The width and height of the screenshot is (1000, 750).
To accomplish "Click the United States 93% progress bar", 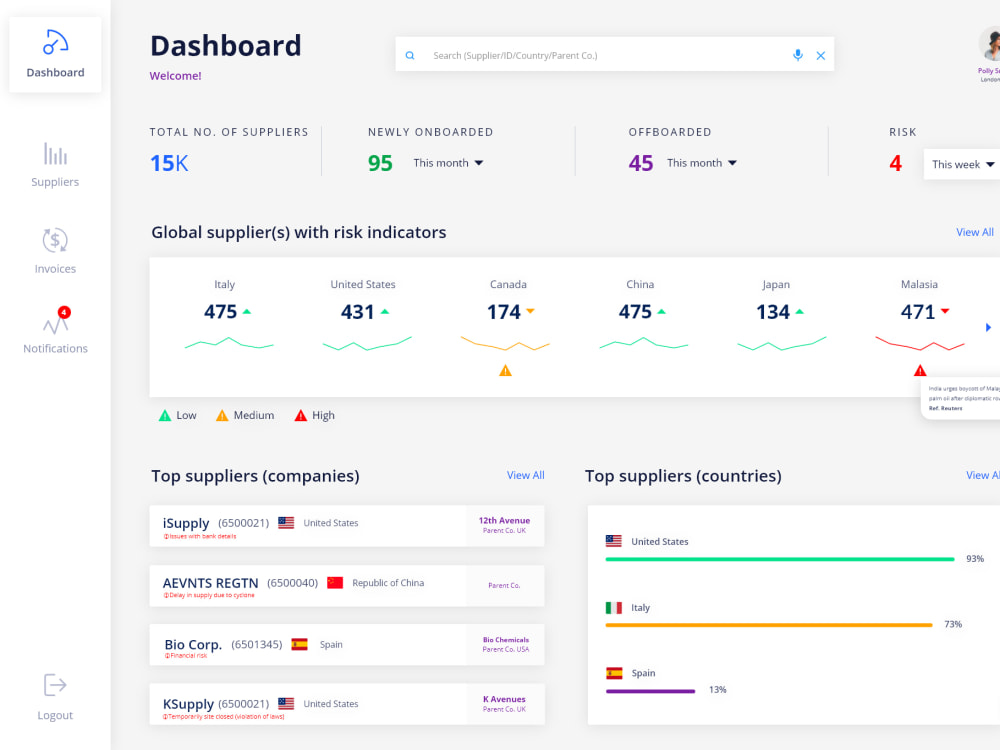I will coord(780,559).
